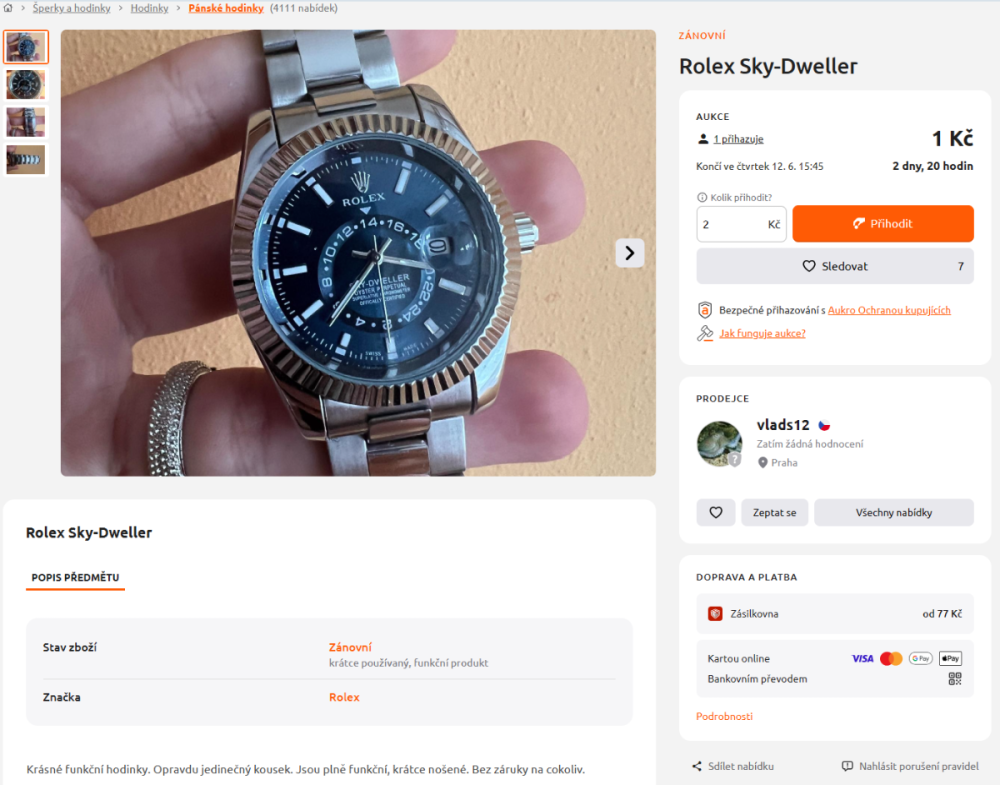Go to Pánské hodinky breadcrumb category
Image resolution: width=1000 pixels, height=785 pixels.
click(226, 8)
